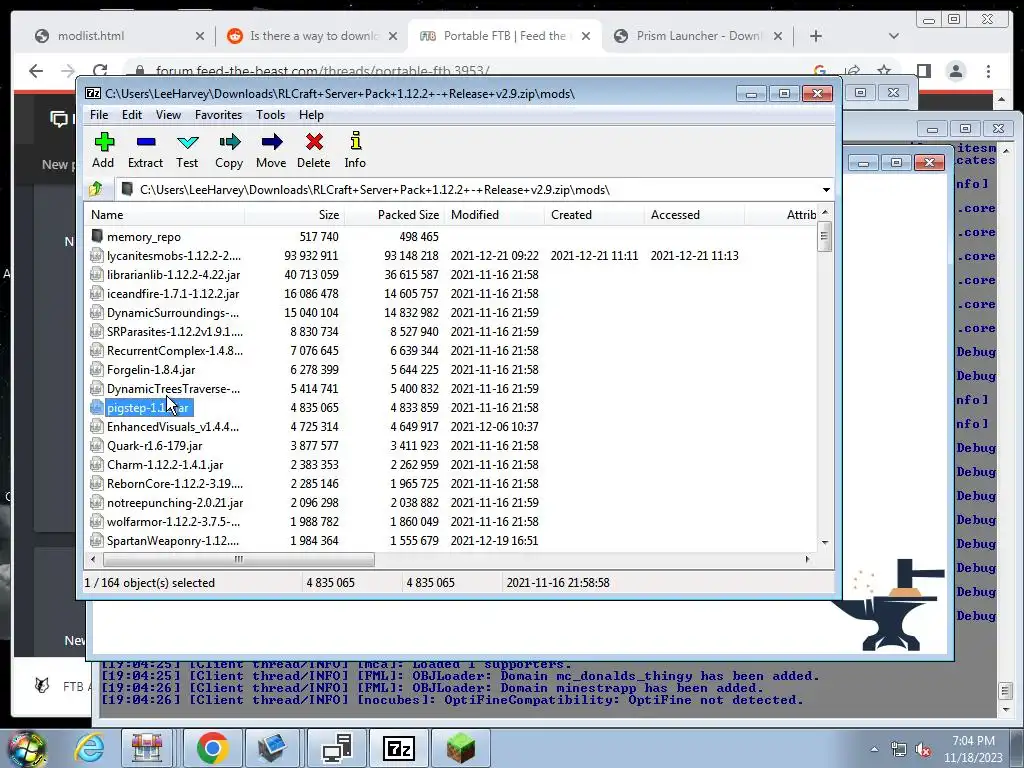Open the Windows Start orb
The width and height of the screenshot is (1024, 768).
[x=27, y=748]
